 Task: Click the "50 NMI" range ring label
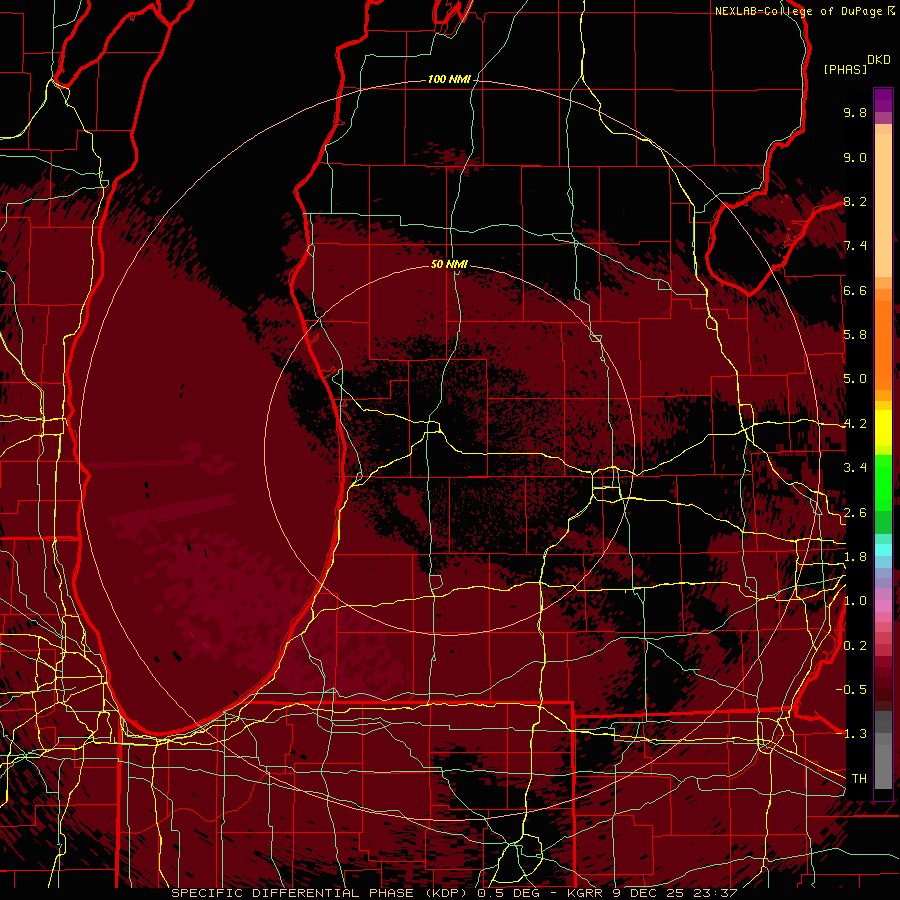tap(449, 264)
